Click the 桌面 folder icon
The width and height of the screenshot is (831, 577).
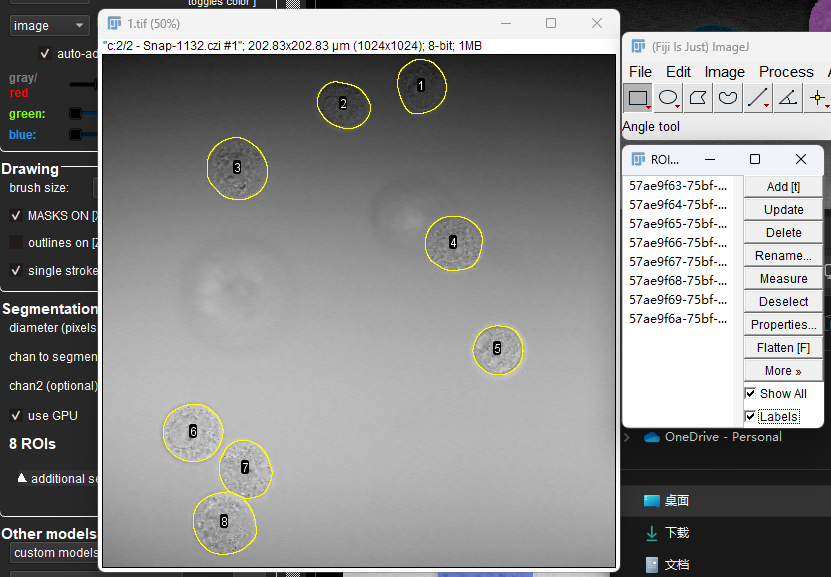(x=651, y=501)
